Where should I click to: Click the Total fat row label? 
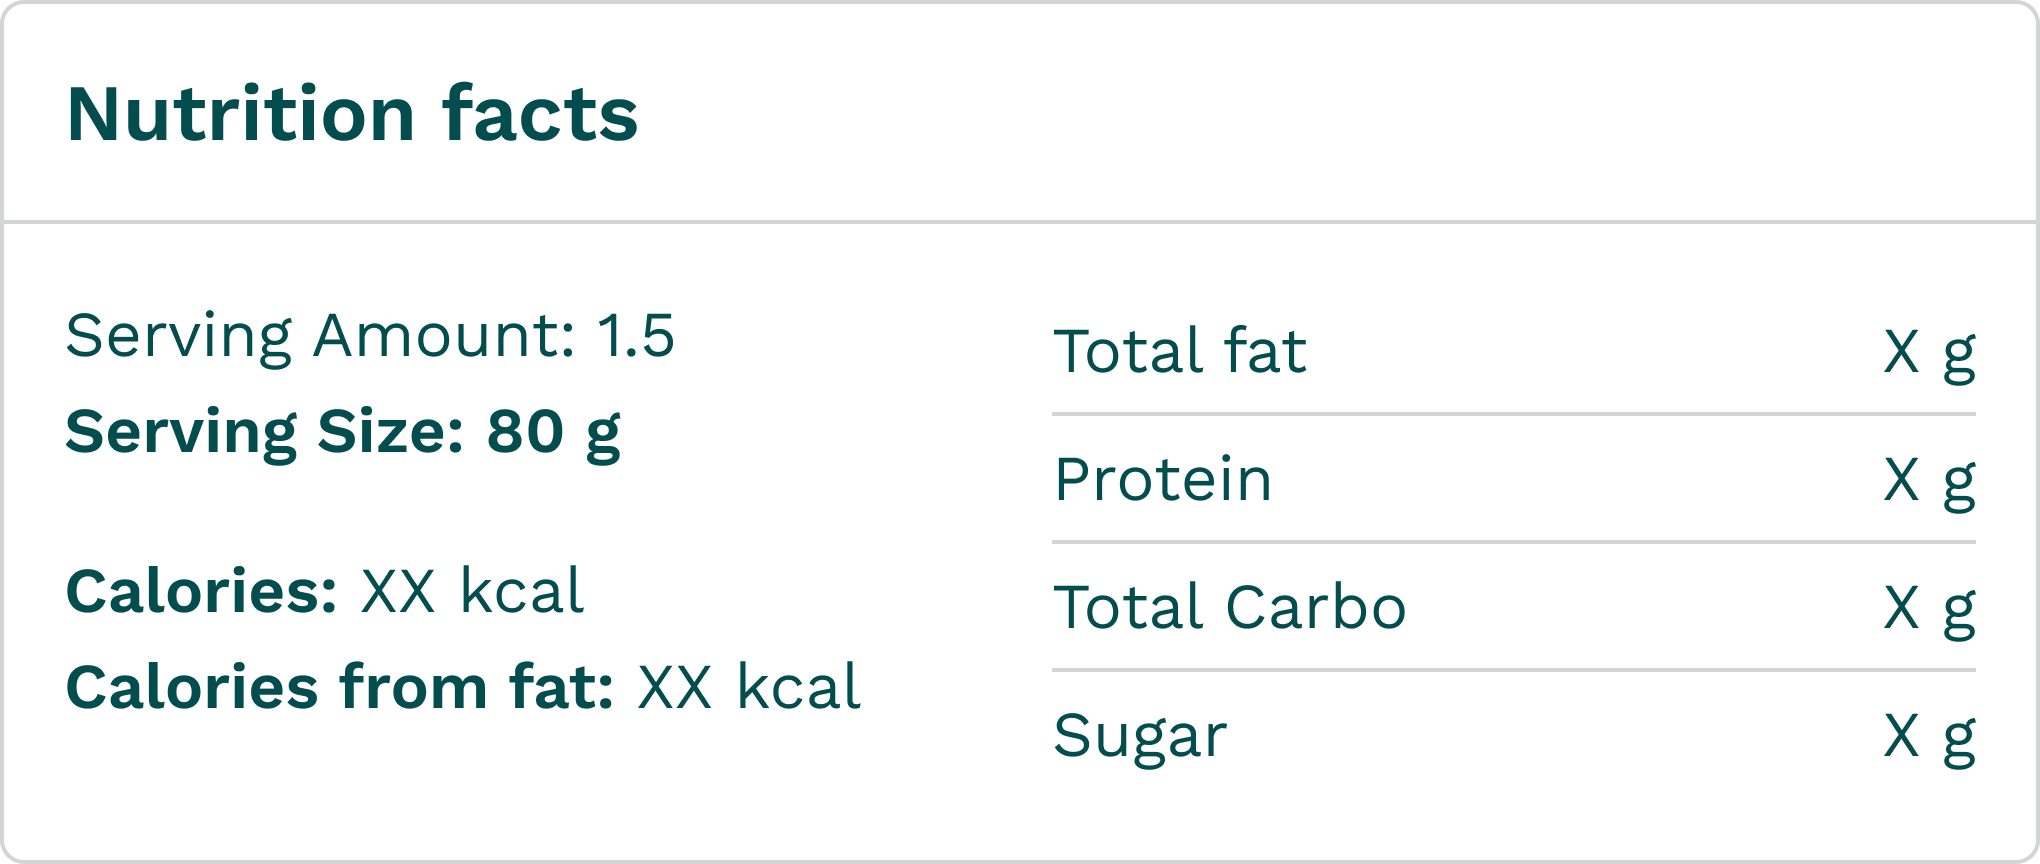point(1180,351)
